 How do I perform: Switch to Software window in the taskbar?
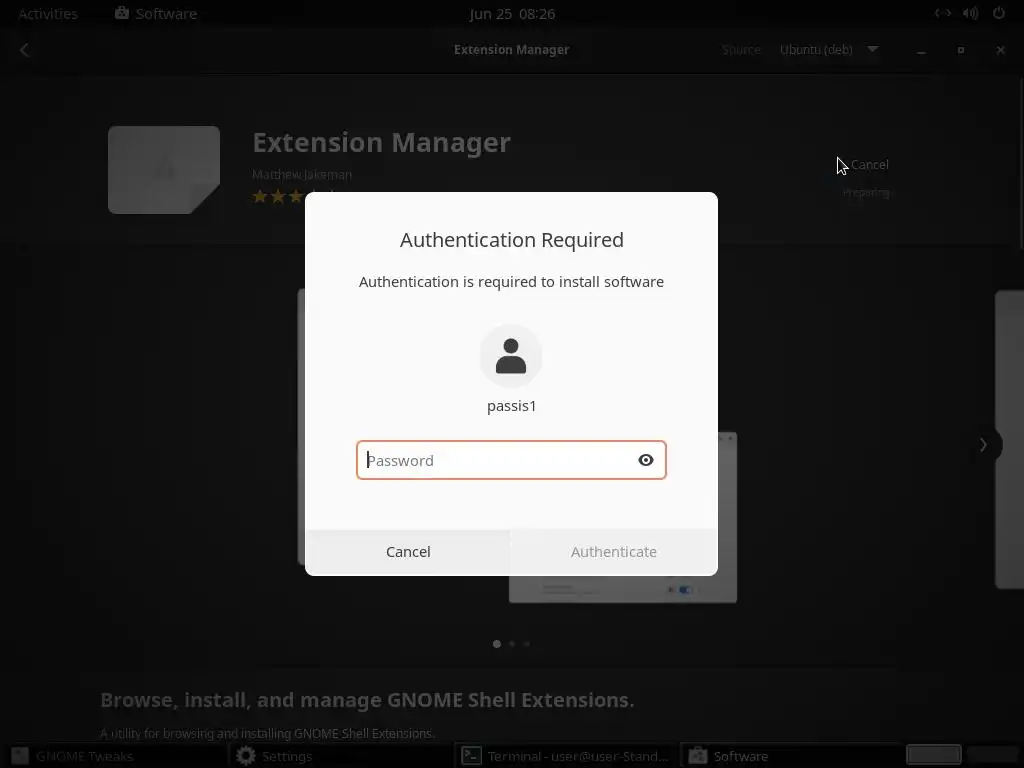tap(792, 756)
